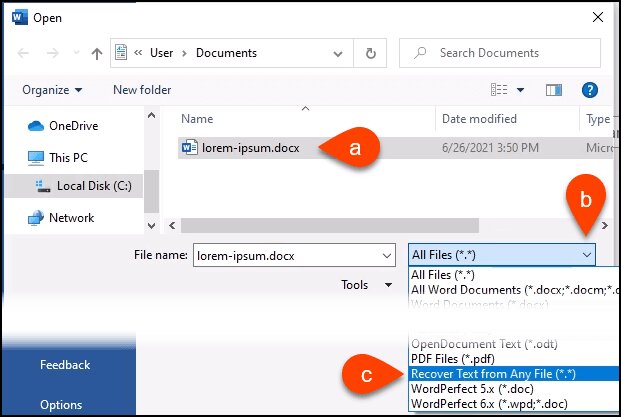Open Options in Word backstage
Screen dimensions: 621x417
tap(61, 405)
